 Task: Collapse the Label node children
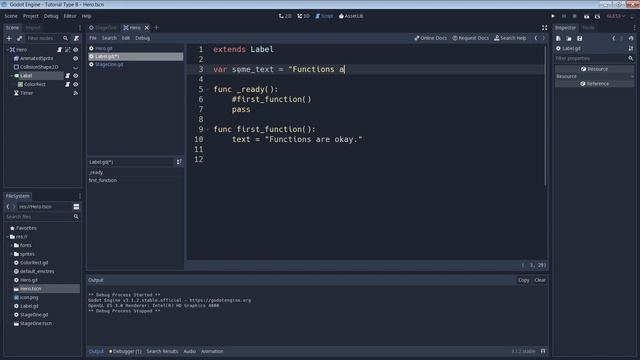point(12,76)
